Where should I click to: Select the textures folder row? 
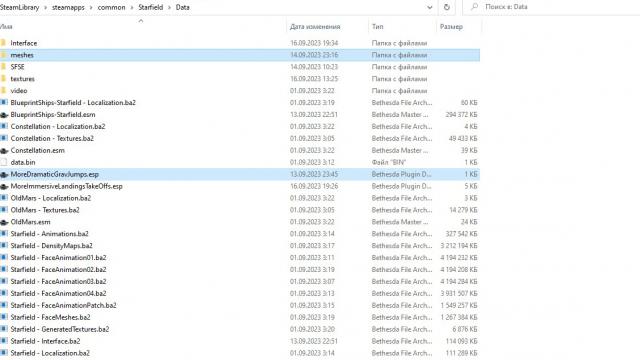click(240, 79)
